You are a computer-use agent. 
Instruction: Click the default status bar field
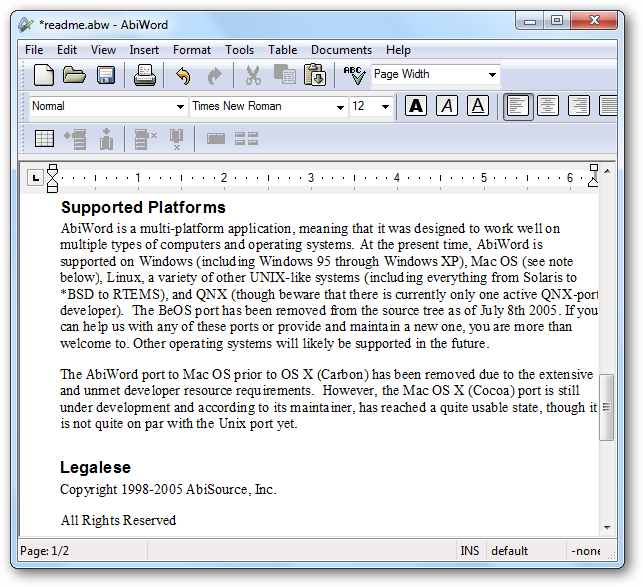[x=527, y=550]
